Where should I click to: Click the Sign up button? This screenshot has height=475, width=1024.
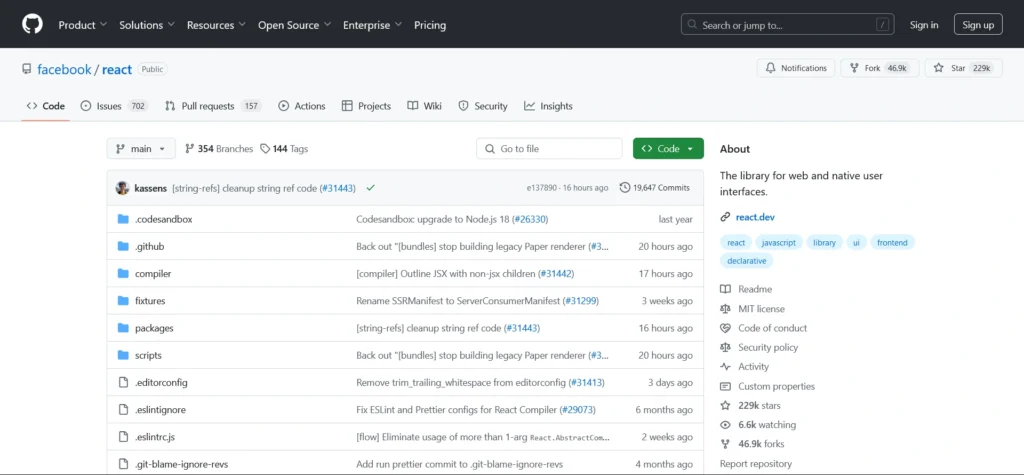click(977, 25)
